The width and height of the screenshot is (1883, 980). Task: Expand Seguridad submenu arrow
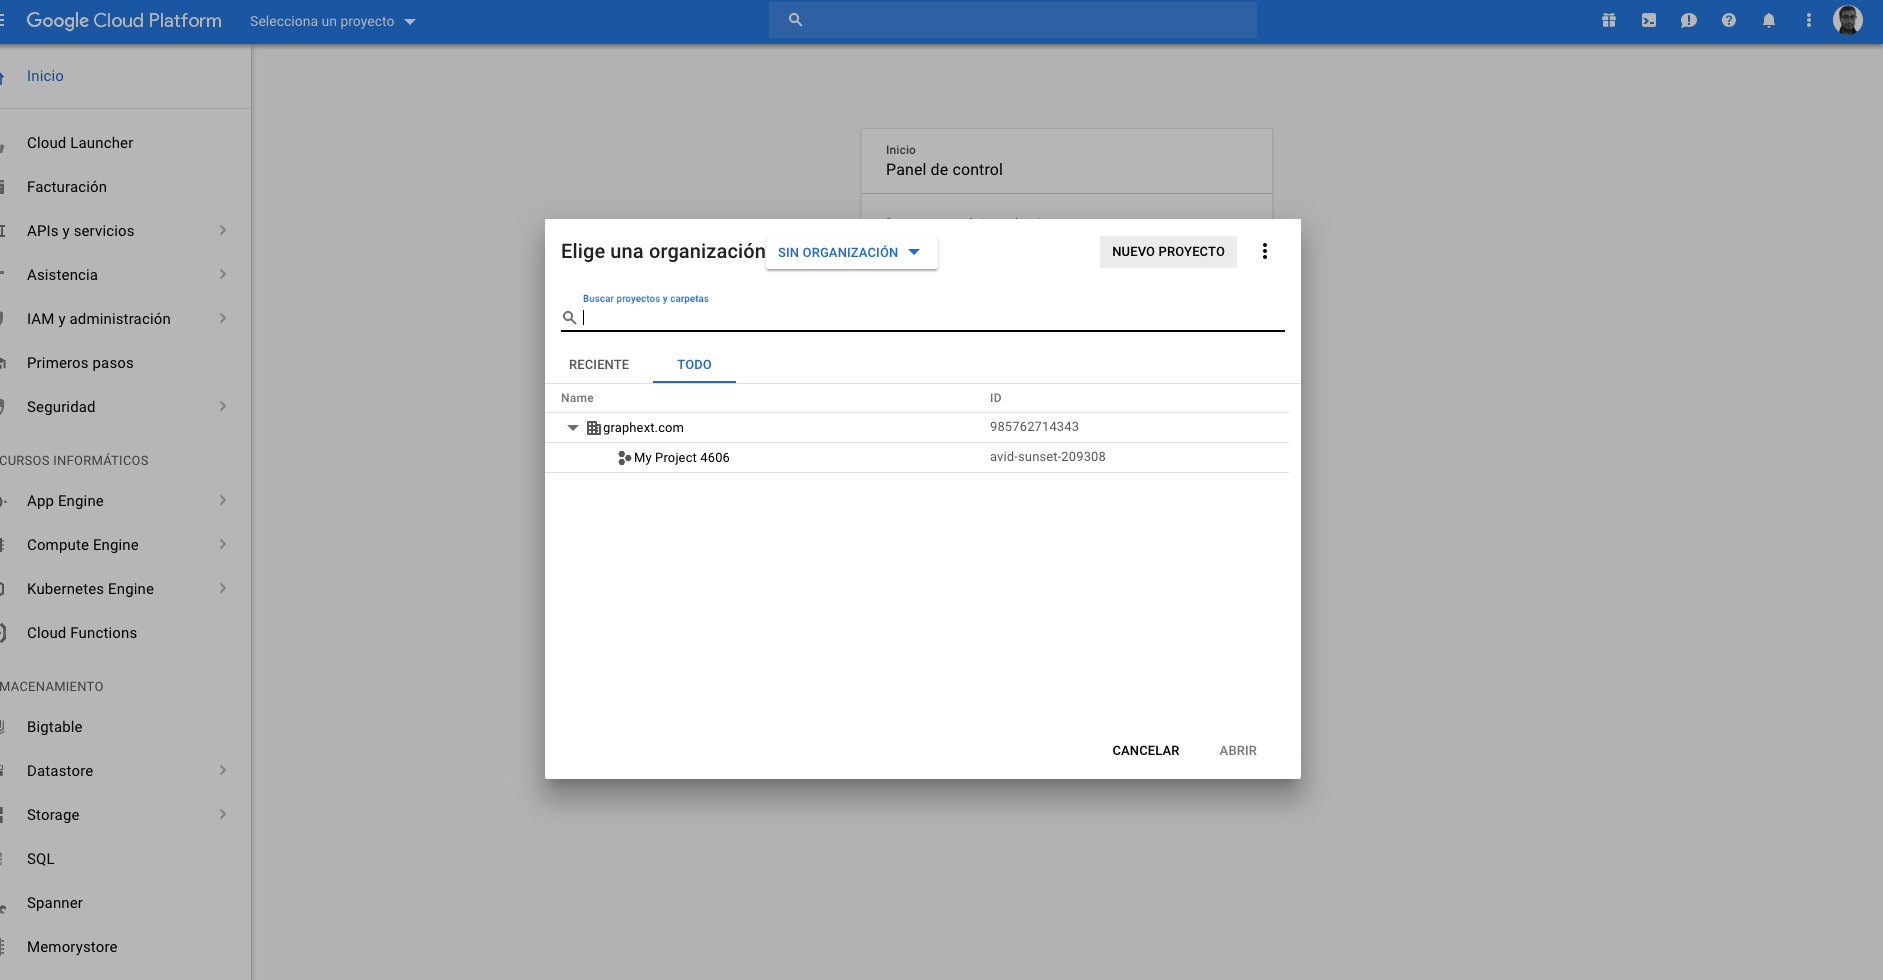pyautogui.click(x=223, y=407)
